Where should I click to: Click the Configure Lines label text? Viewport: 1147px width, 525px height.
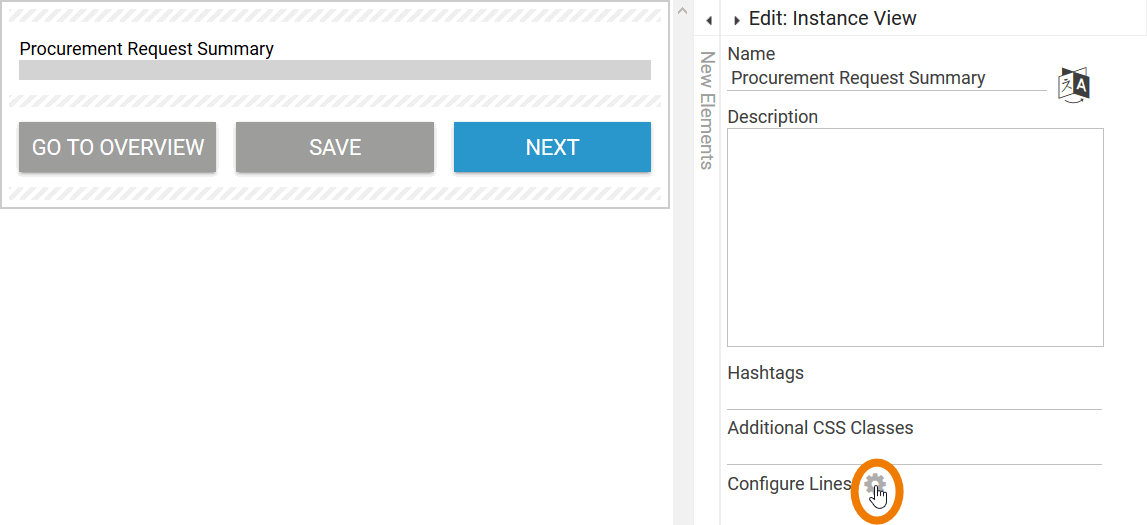(x=789, y=484)
